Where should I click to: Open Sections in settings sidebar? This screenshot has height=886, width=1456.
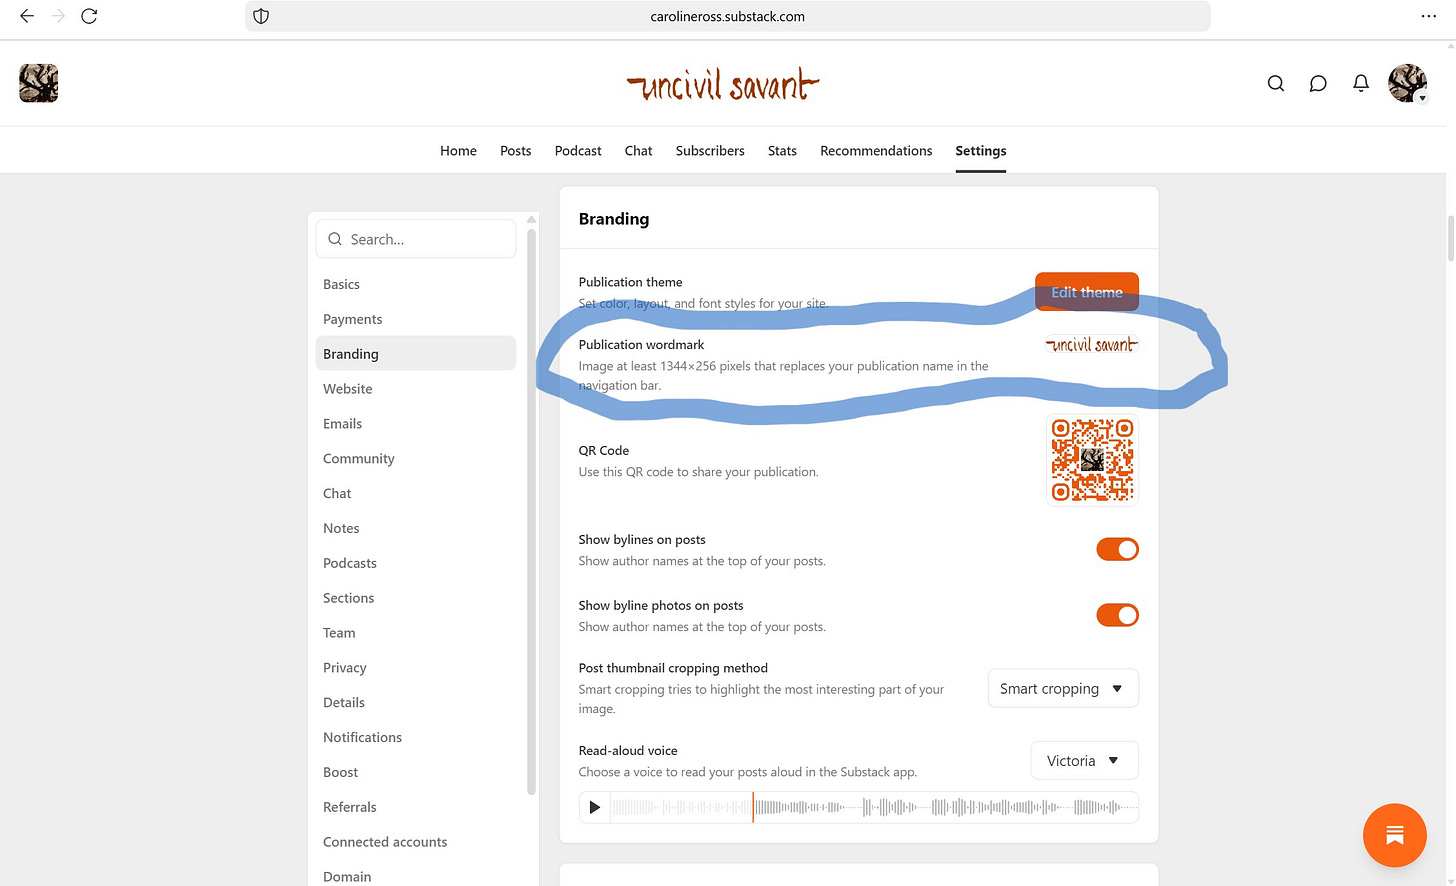coord(416,598)
